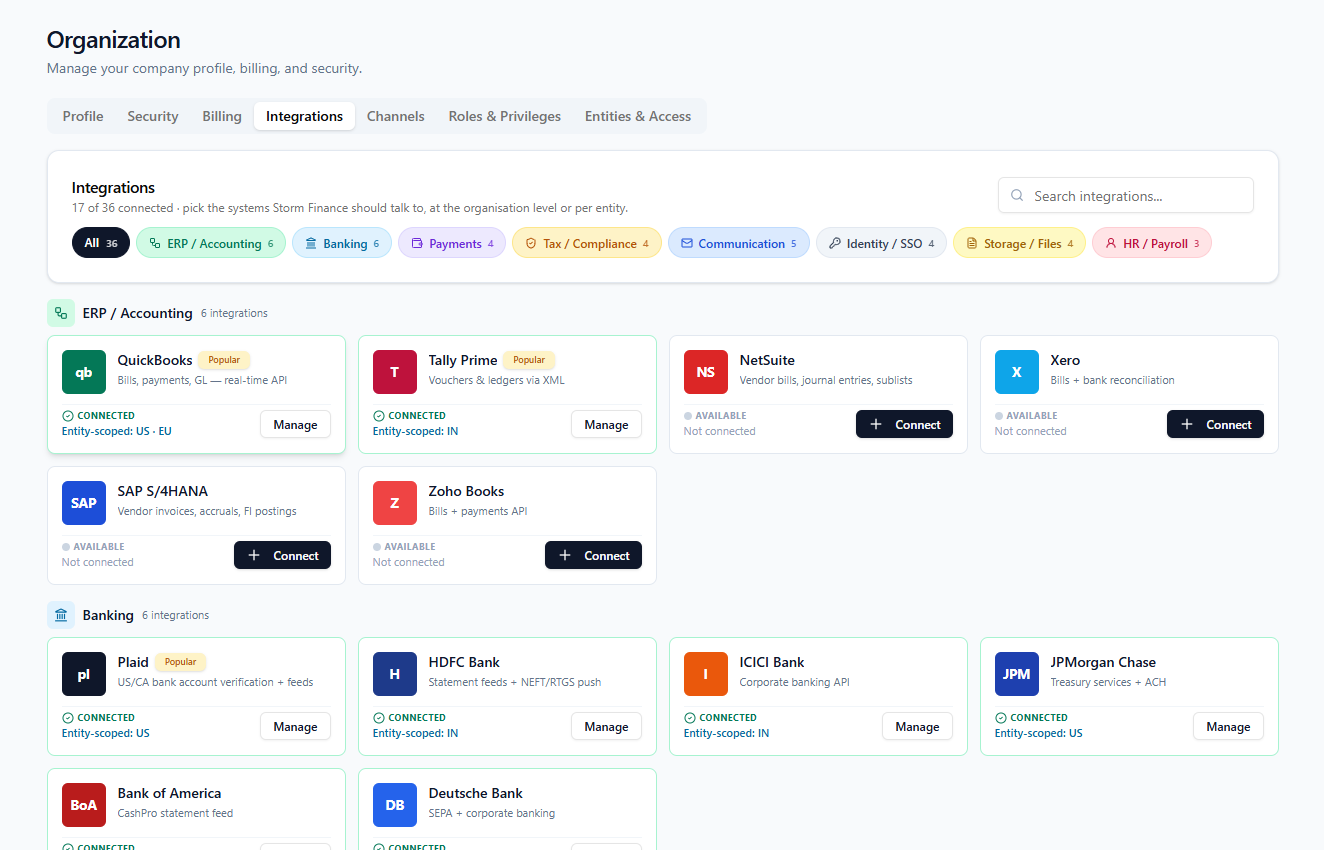Click the CONNECTED status on HDFC Bank
This screenshot has width=1324, height=850.
[409, 717]
